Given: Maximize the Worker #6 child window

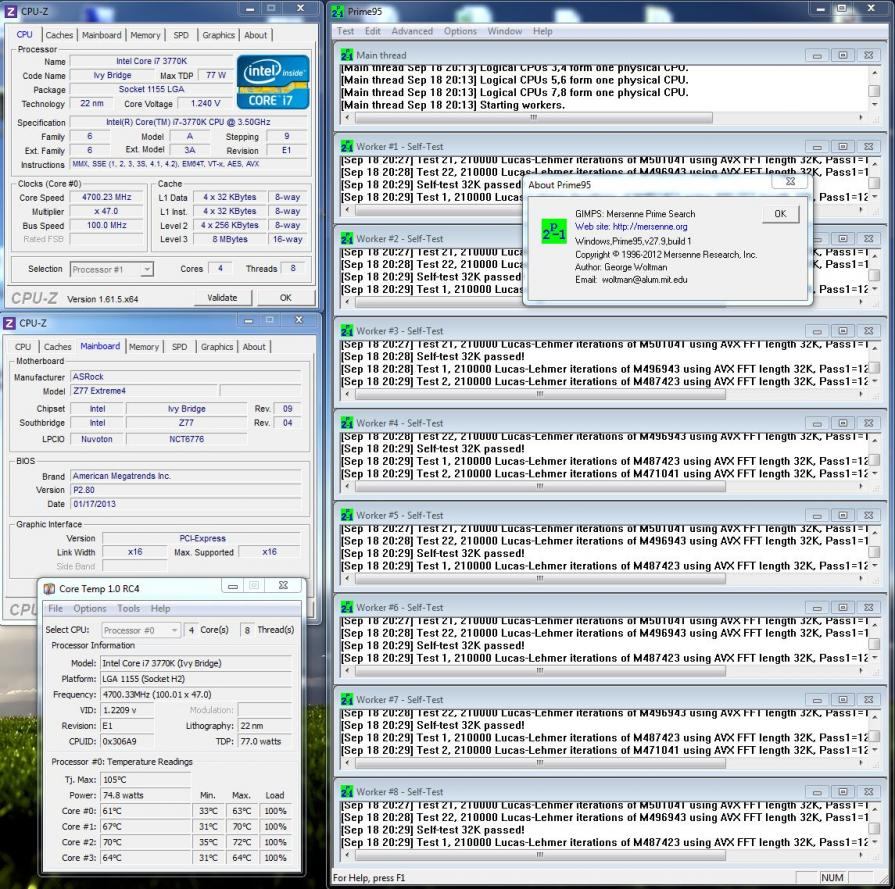Looking at the screenshot, I should click(x=842, y=608).
